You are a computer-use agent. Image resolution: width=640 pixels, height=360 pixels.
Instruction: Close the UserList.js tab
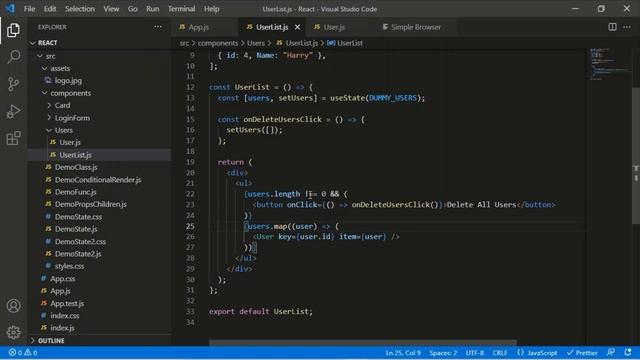pyautogui.click(x=298, y=27)
